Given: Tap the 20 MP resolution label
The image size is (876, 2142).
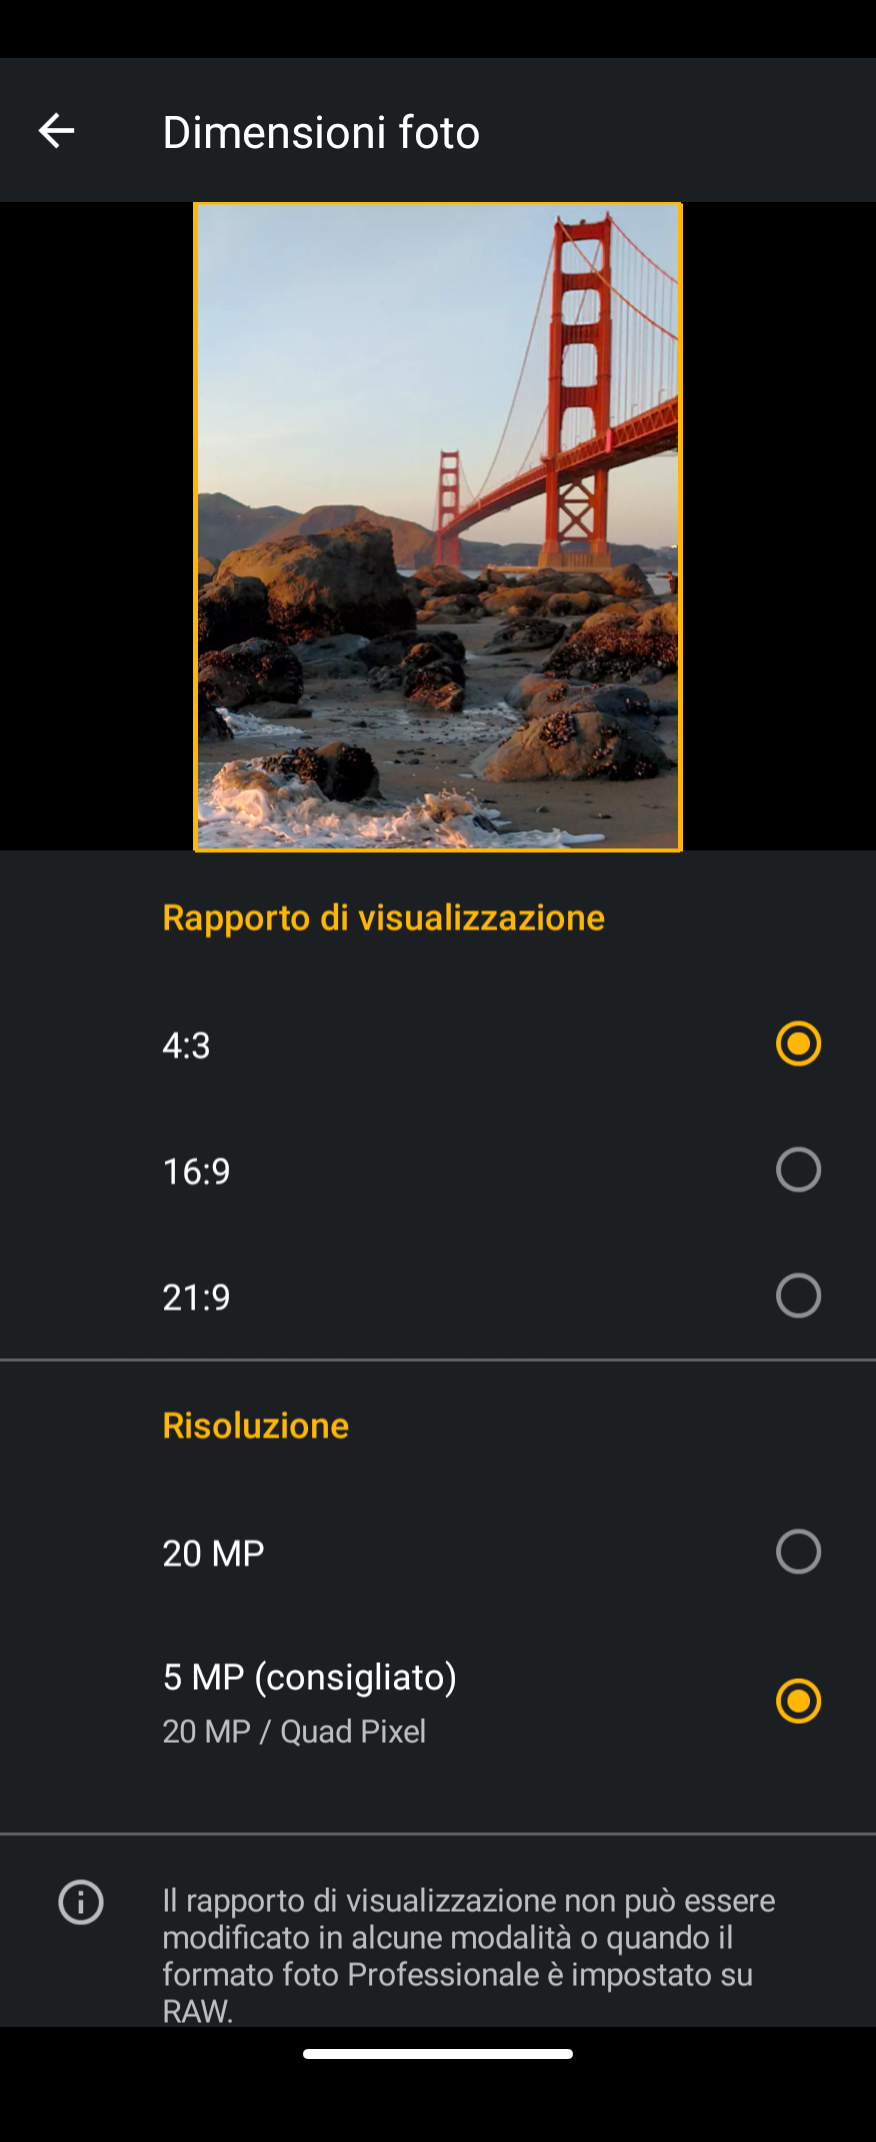Looking at the screenshot, I should [x=214, y=1554].
